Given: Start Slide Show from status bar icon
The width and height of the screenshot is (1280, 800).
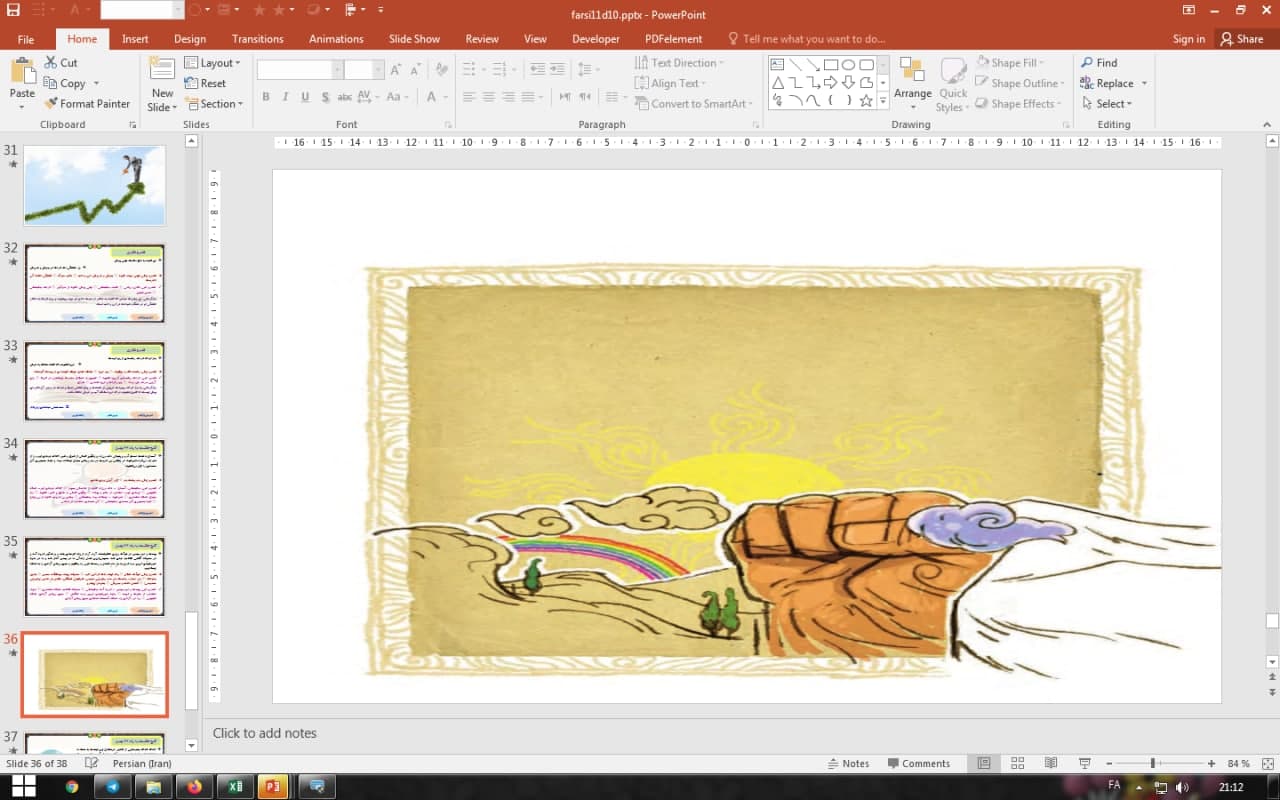Looking at the screenshot, I should tap(1085, 763).
